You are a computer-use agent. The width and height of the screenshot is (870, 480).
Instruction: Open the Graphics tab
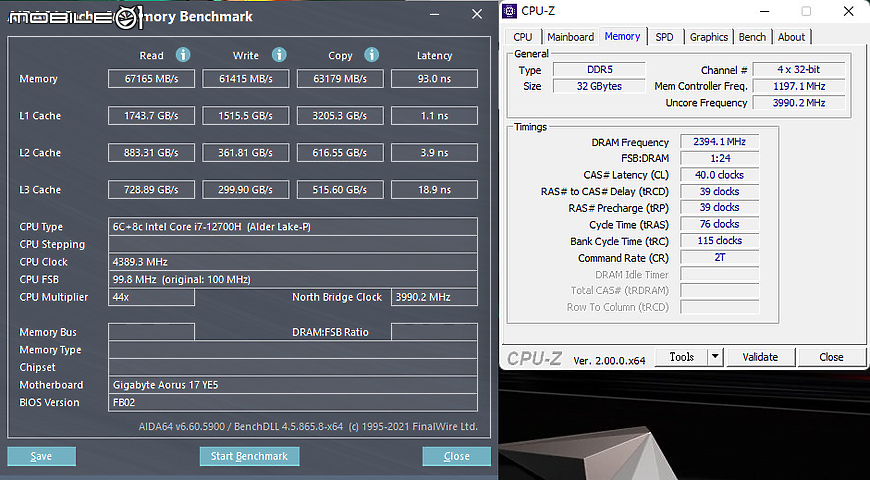[x=709, y=37]
